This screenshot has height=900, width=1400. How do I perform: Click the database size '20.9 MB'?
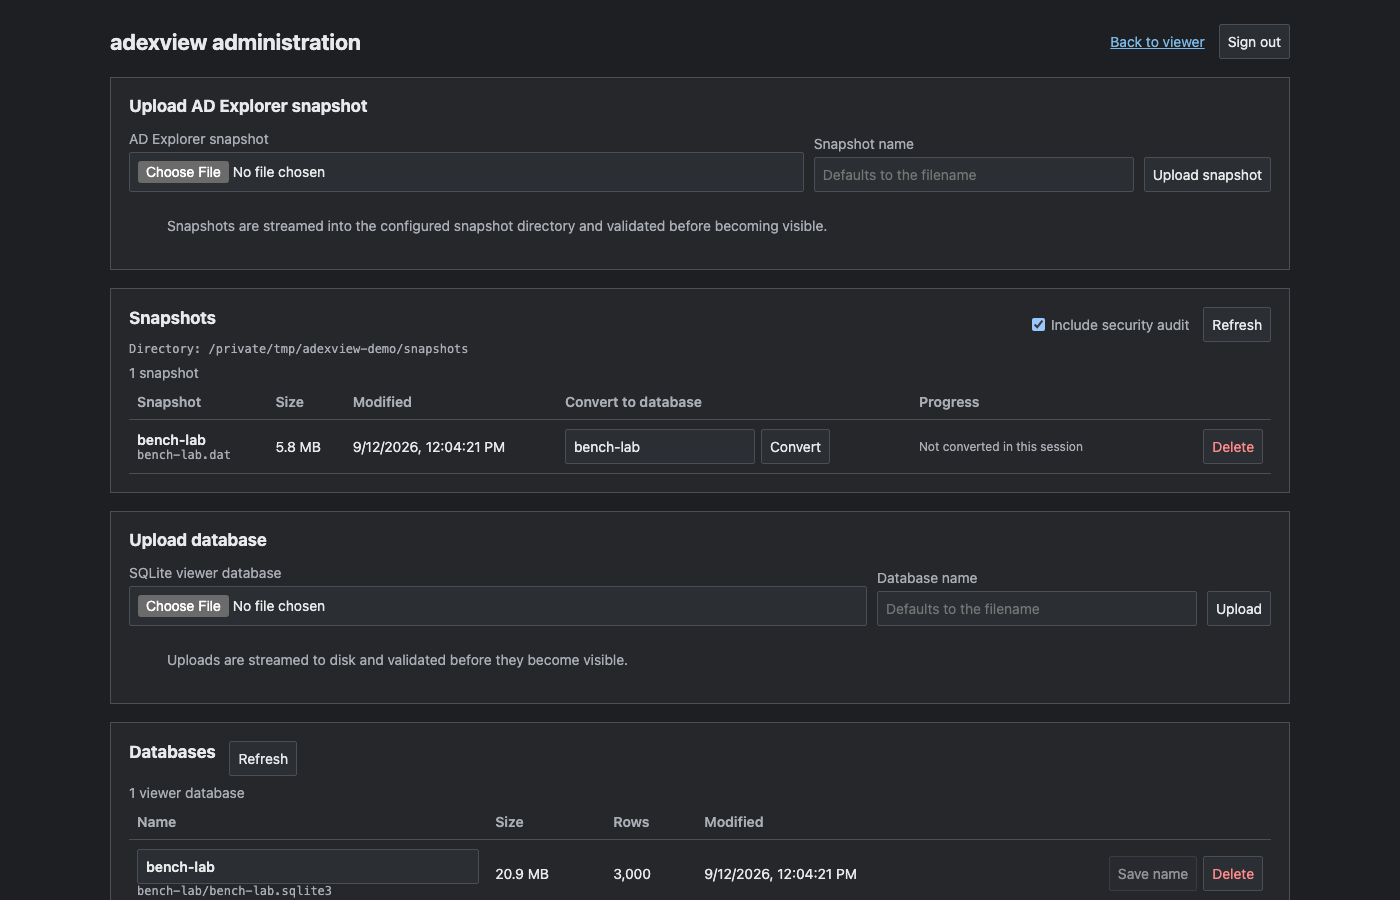[522, 874]
